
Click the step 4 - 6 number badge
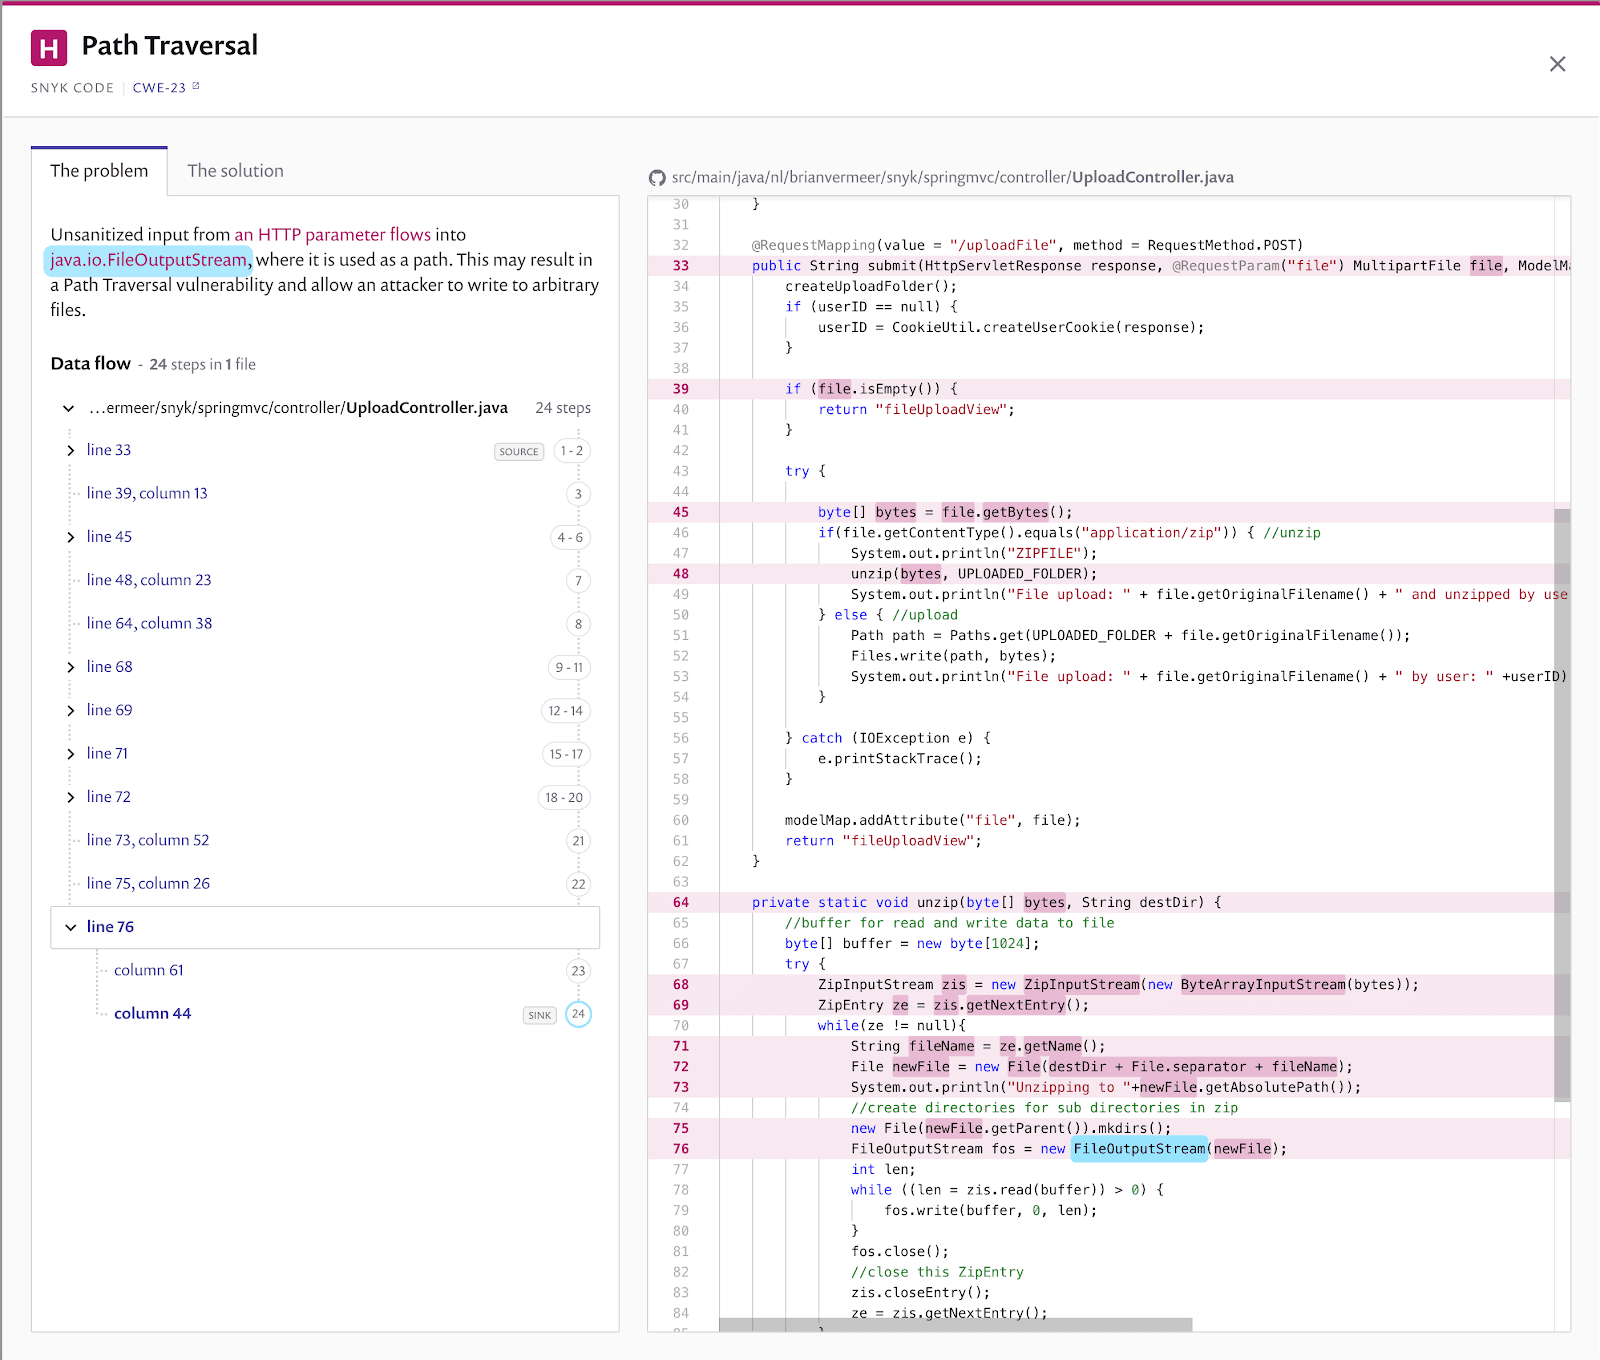[570, 537]
